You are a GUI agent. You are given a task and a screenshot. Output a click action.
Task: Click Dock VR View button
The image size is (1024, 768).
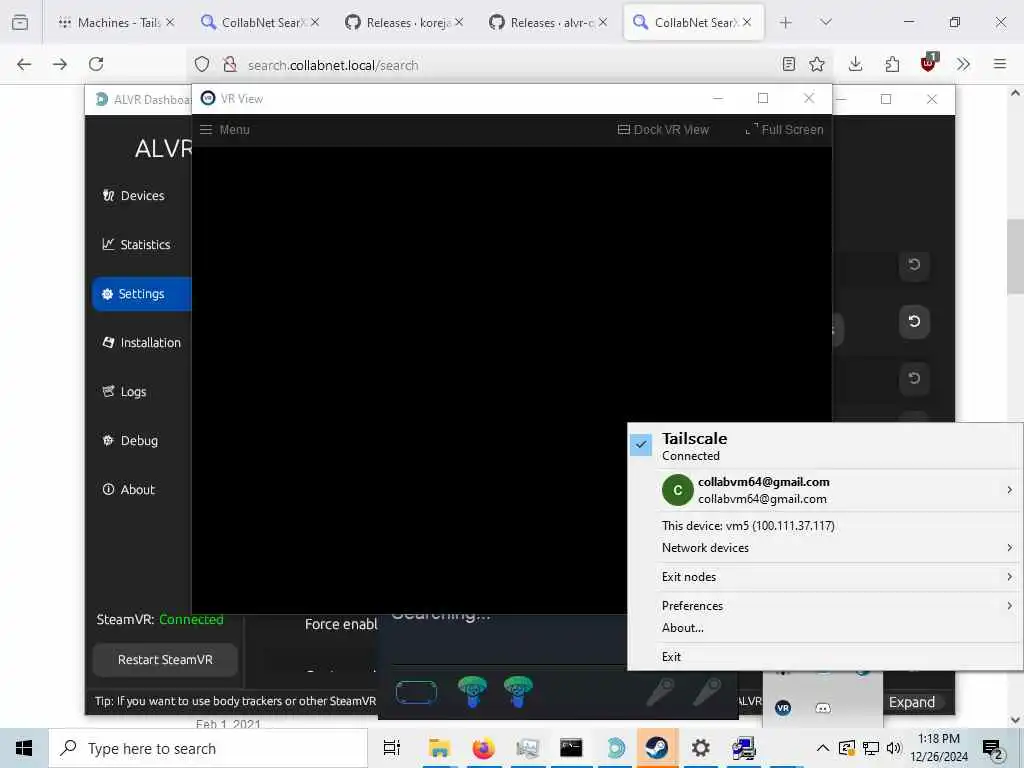pos(663,129)
